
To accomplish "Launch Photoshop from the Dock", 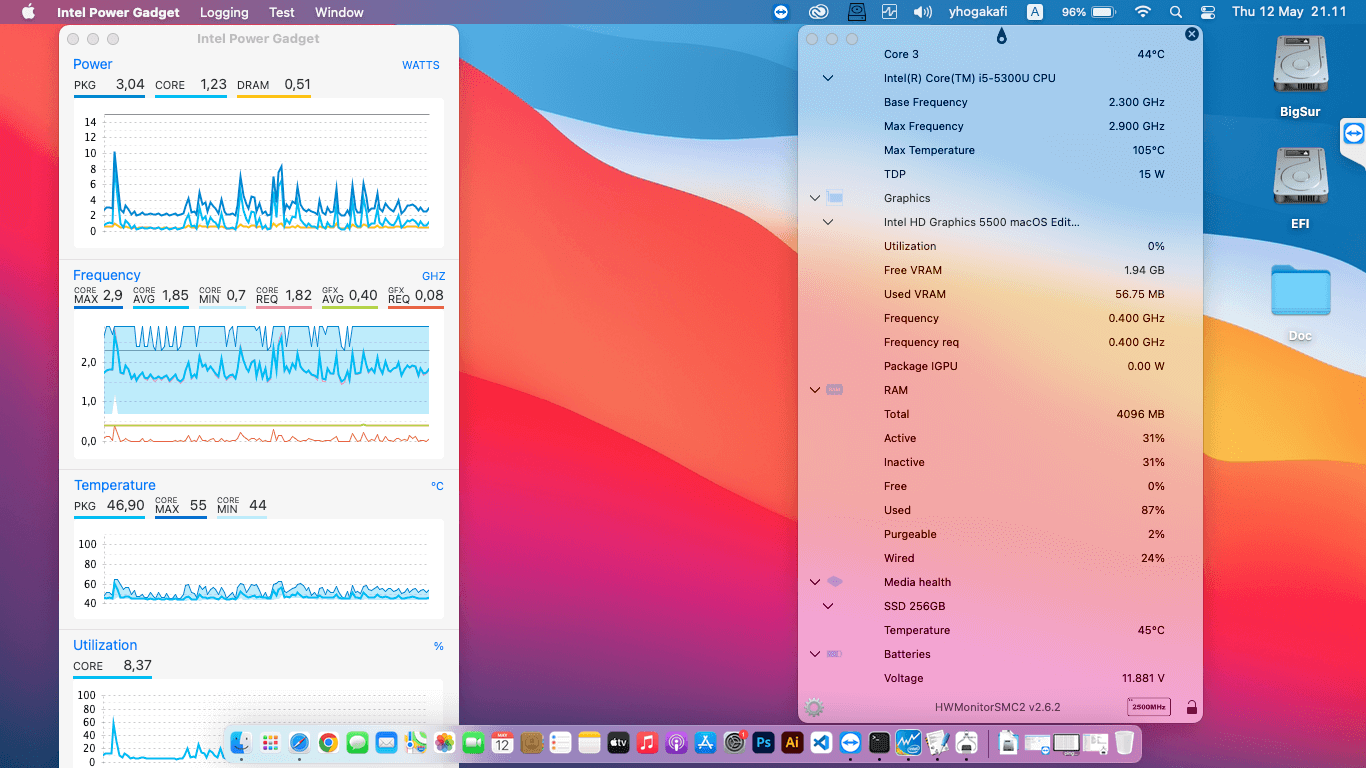I will click(x=763, y=742).
